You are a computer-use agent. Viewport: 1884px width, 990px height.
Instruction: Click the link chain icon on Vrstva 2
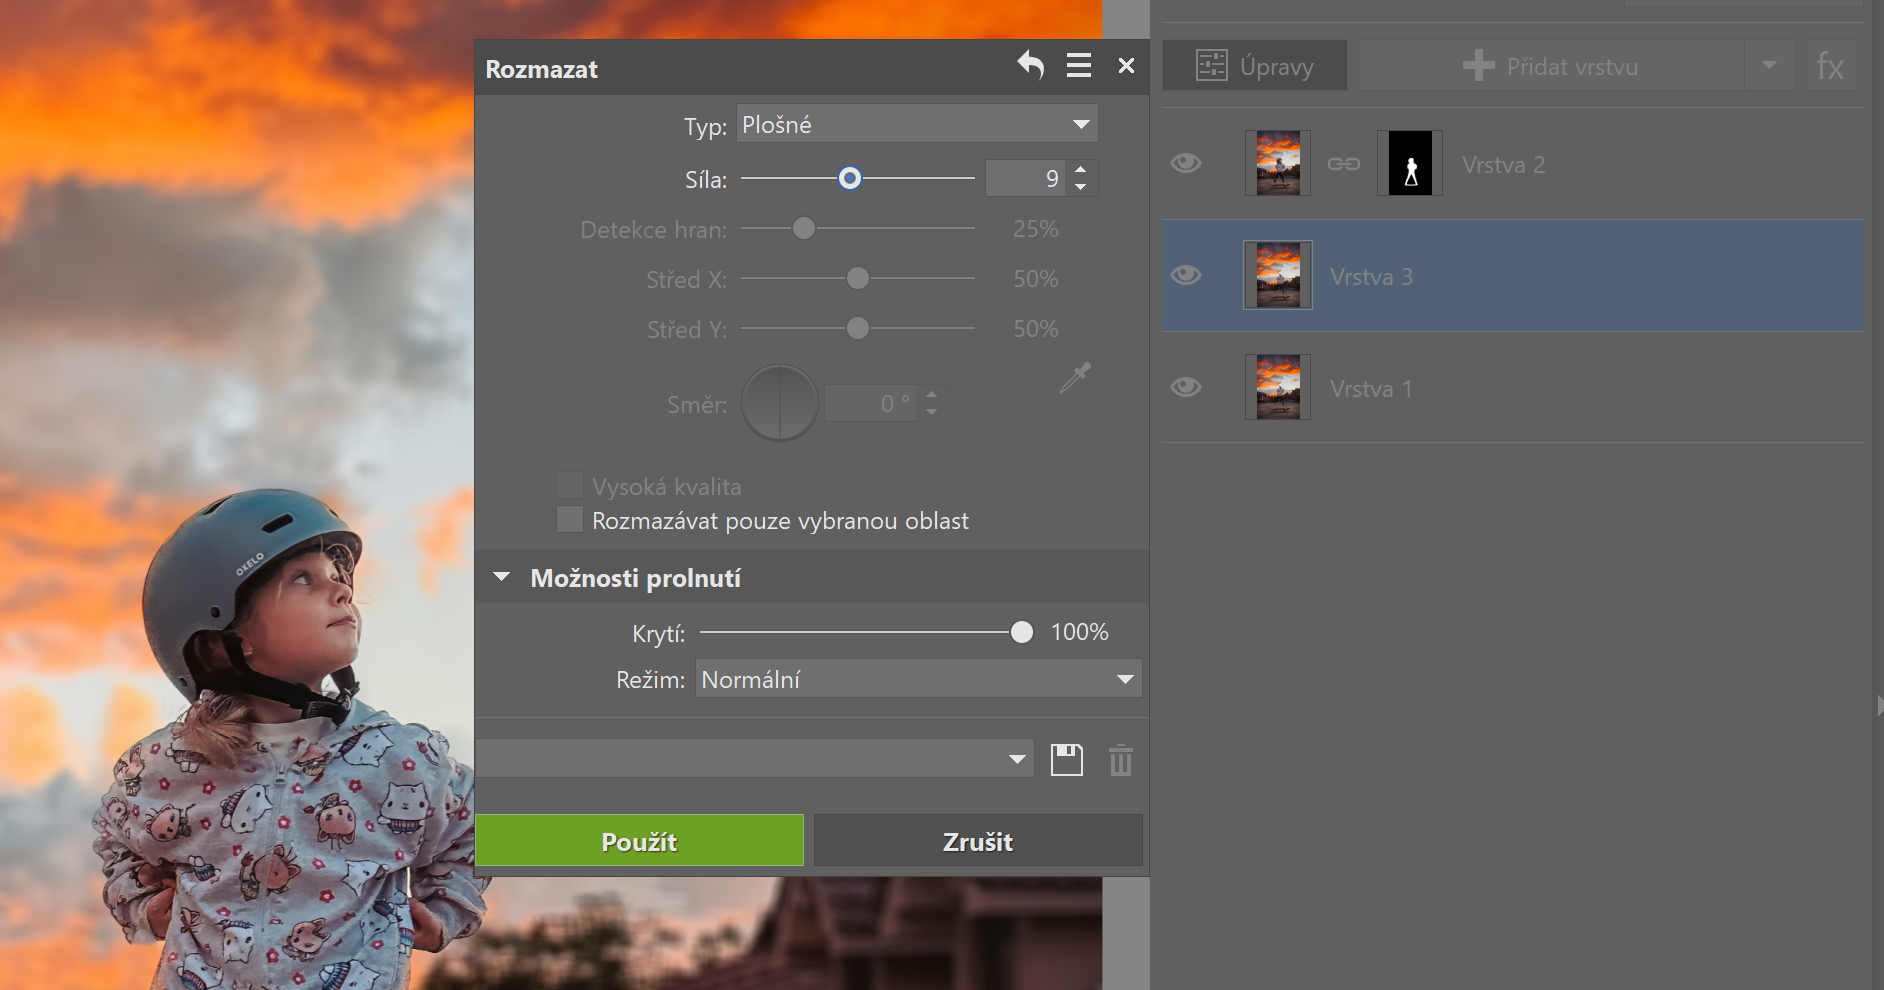[x=1343, y=164]
